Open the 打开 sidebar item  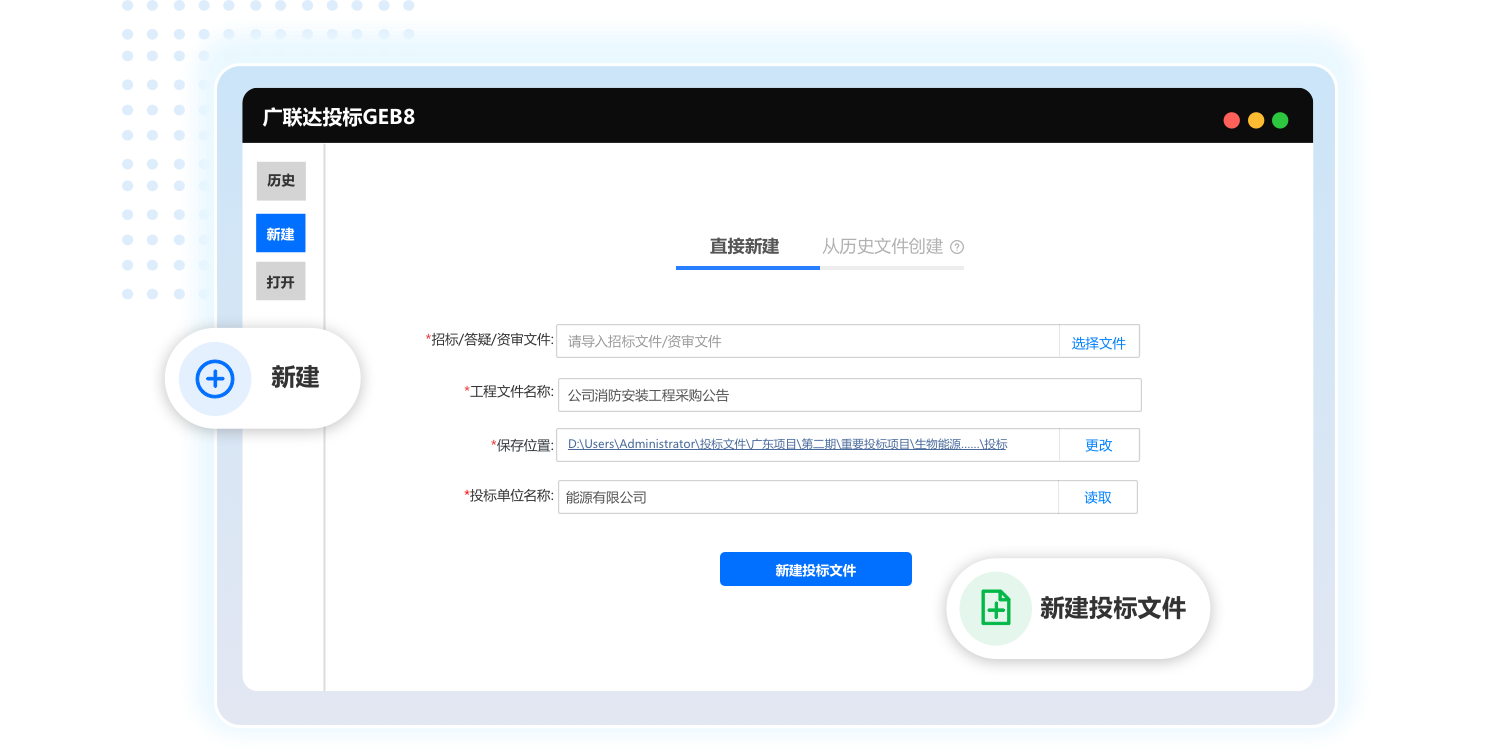[x=281, y=282]
